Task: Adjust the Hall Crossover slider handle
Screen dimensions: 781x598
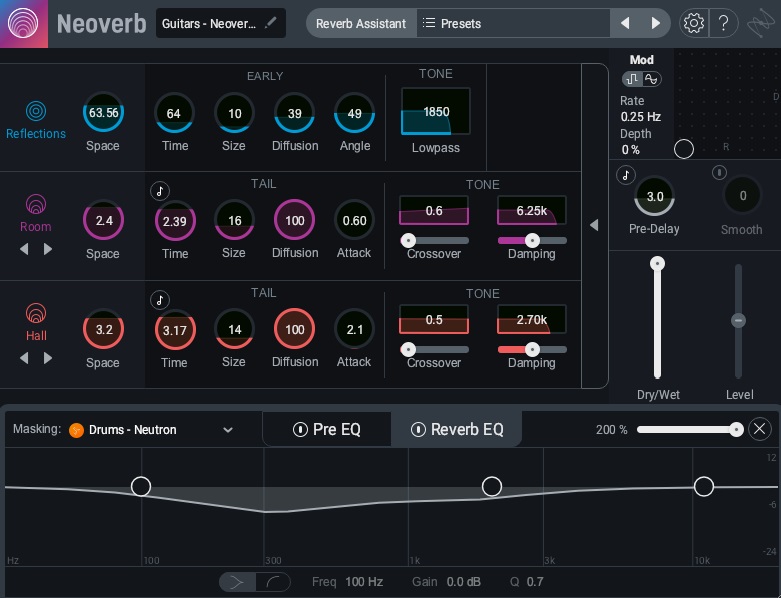Action: pyautogui.click(x=408, y=350)
